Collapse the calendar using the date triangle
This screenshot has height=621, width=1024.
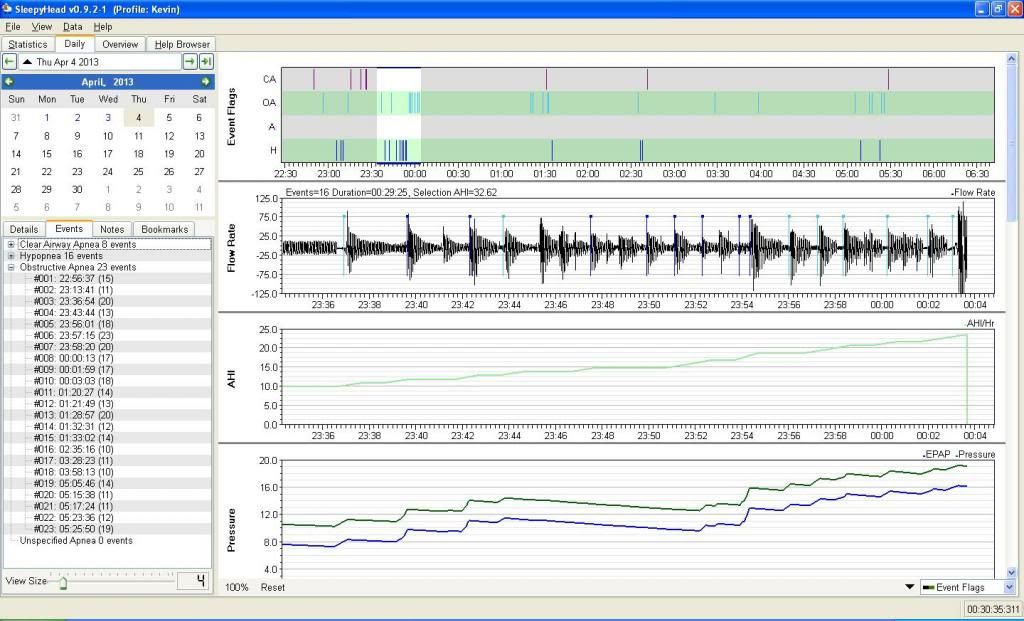click(27, 61)
